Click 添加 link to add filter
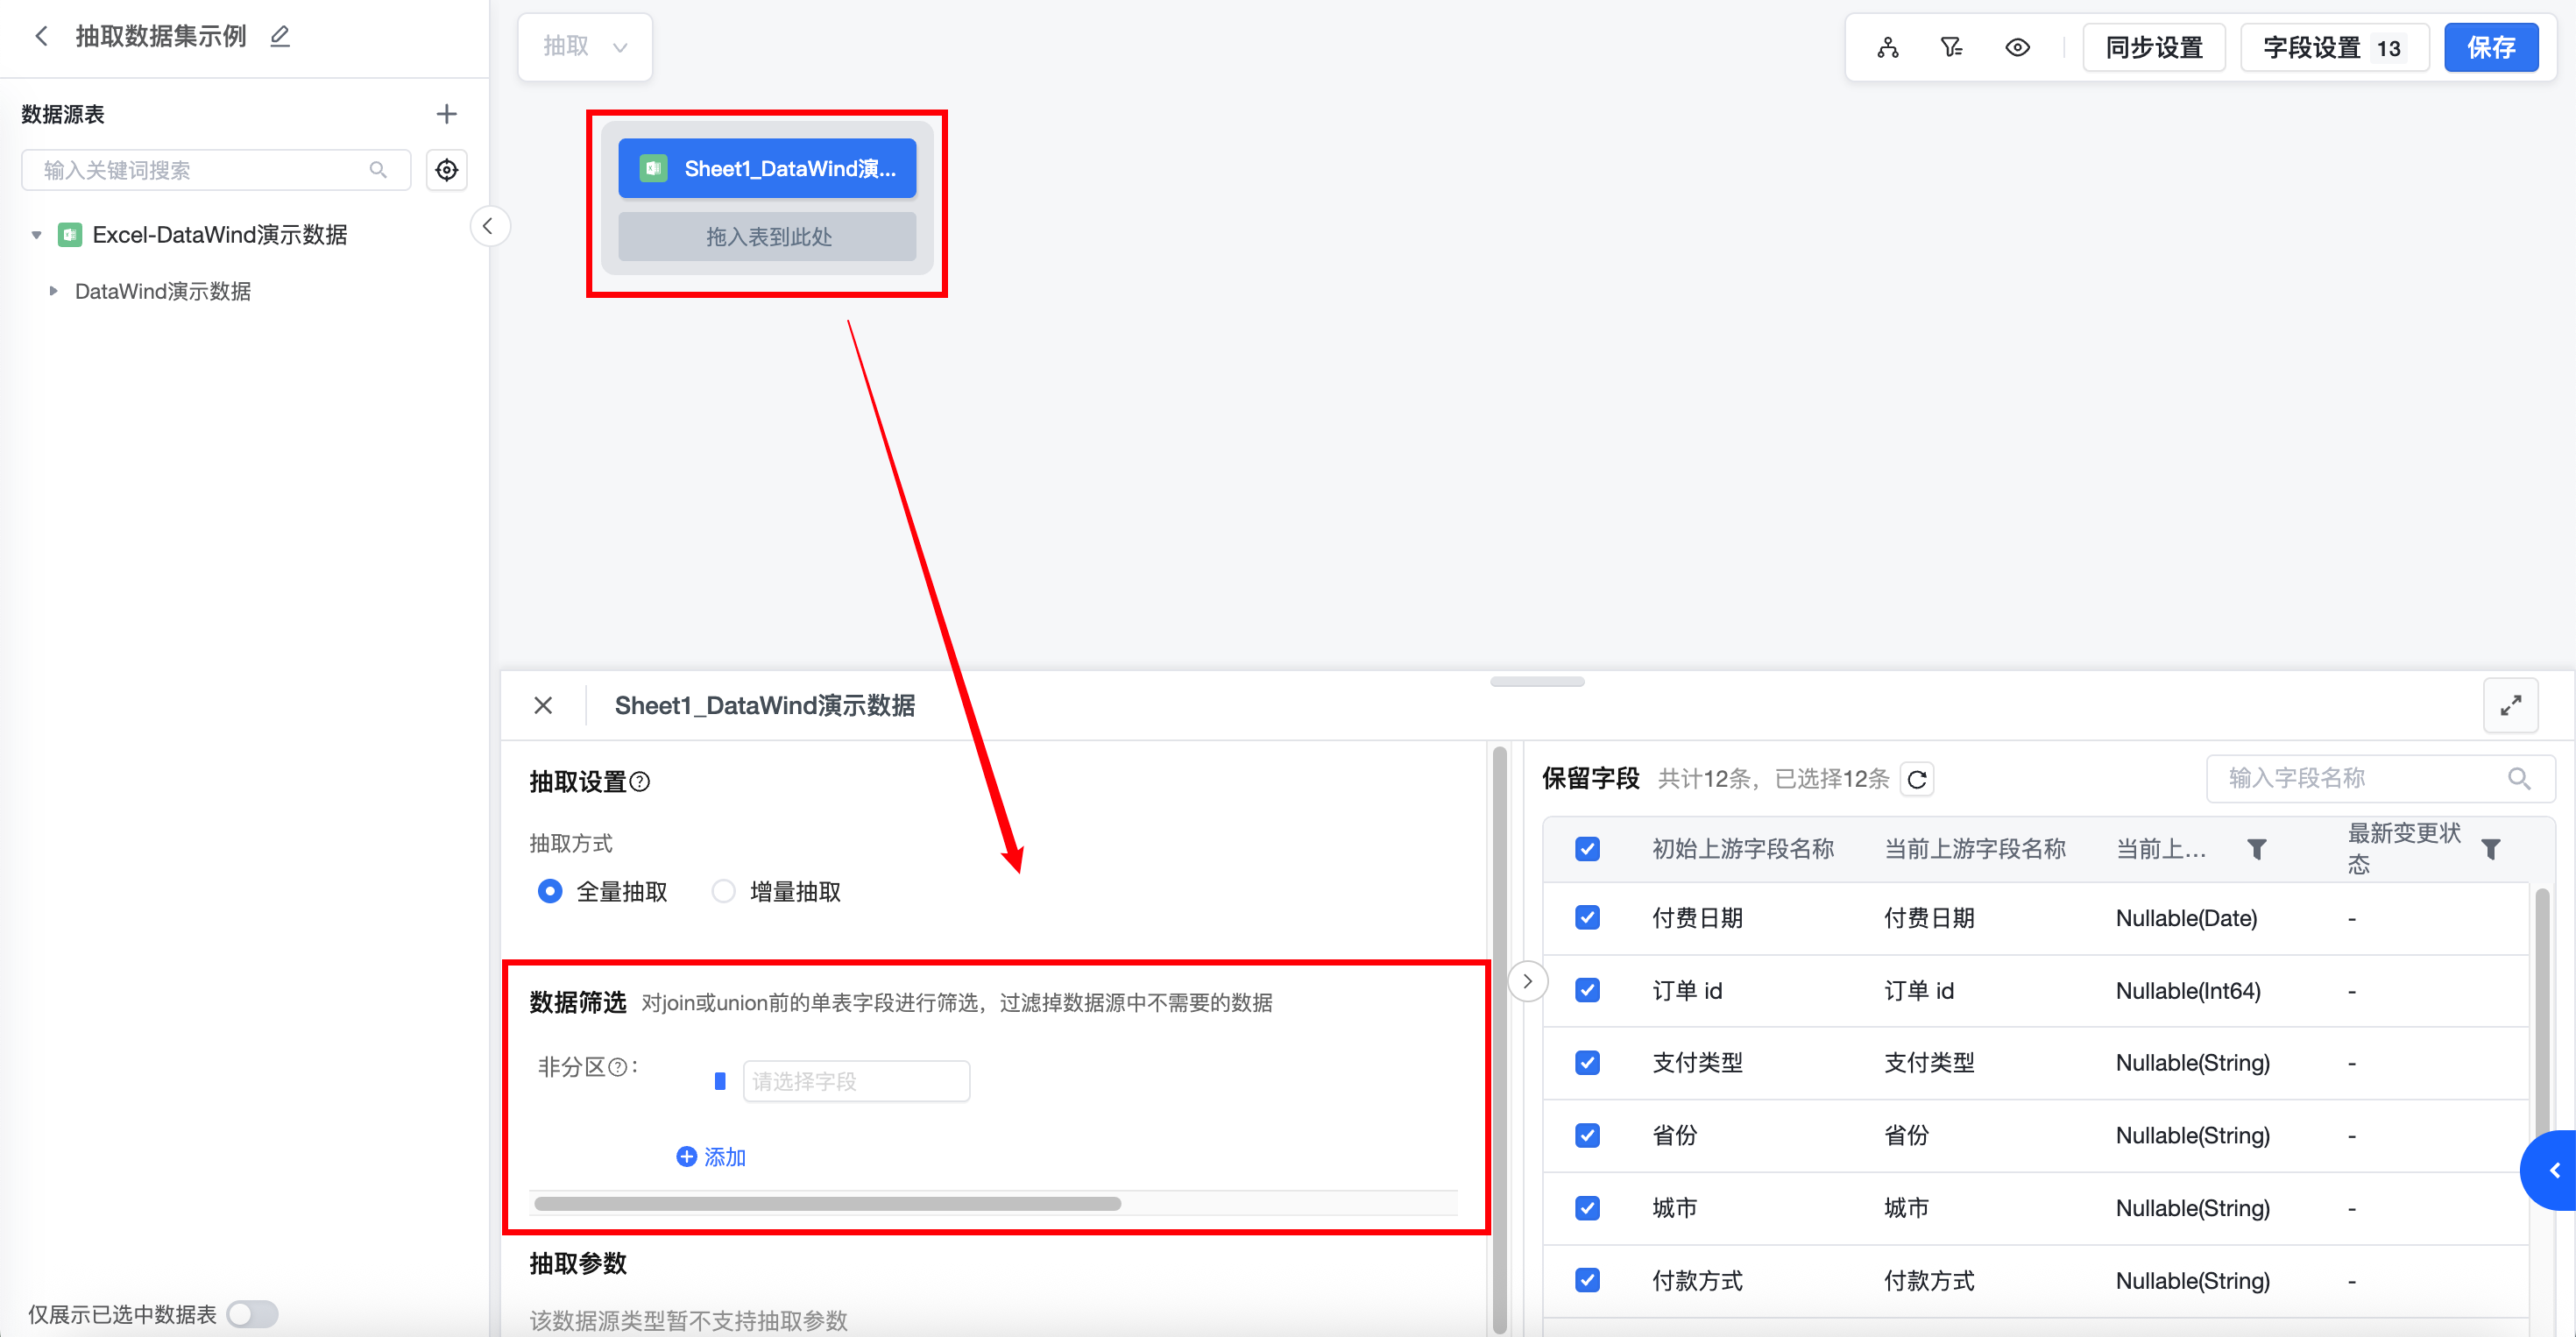2576x1337 pixels. (x=712, y=1157)
